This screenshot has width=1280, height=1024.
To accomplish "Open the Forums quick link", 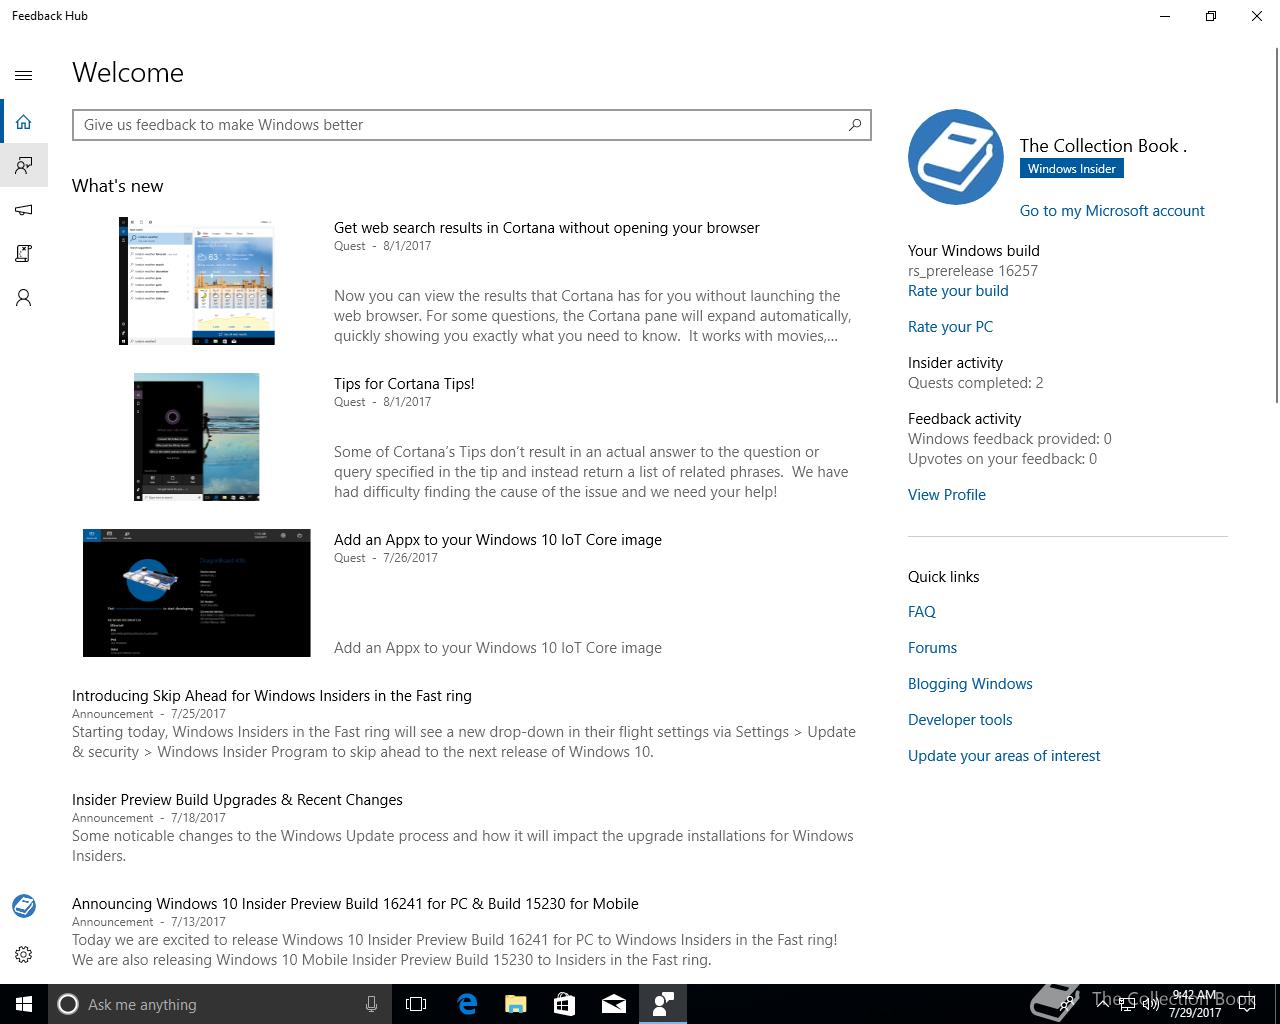I will tap(932, 648).
